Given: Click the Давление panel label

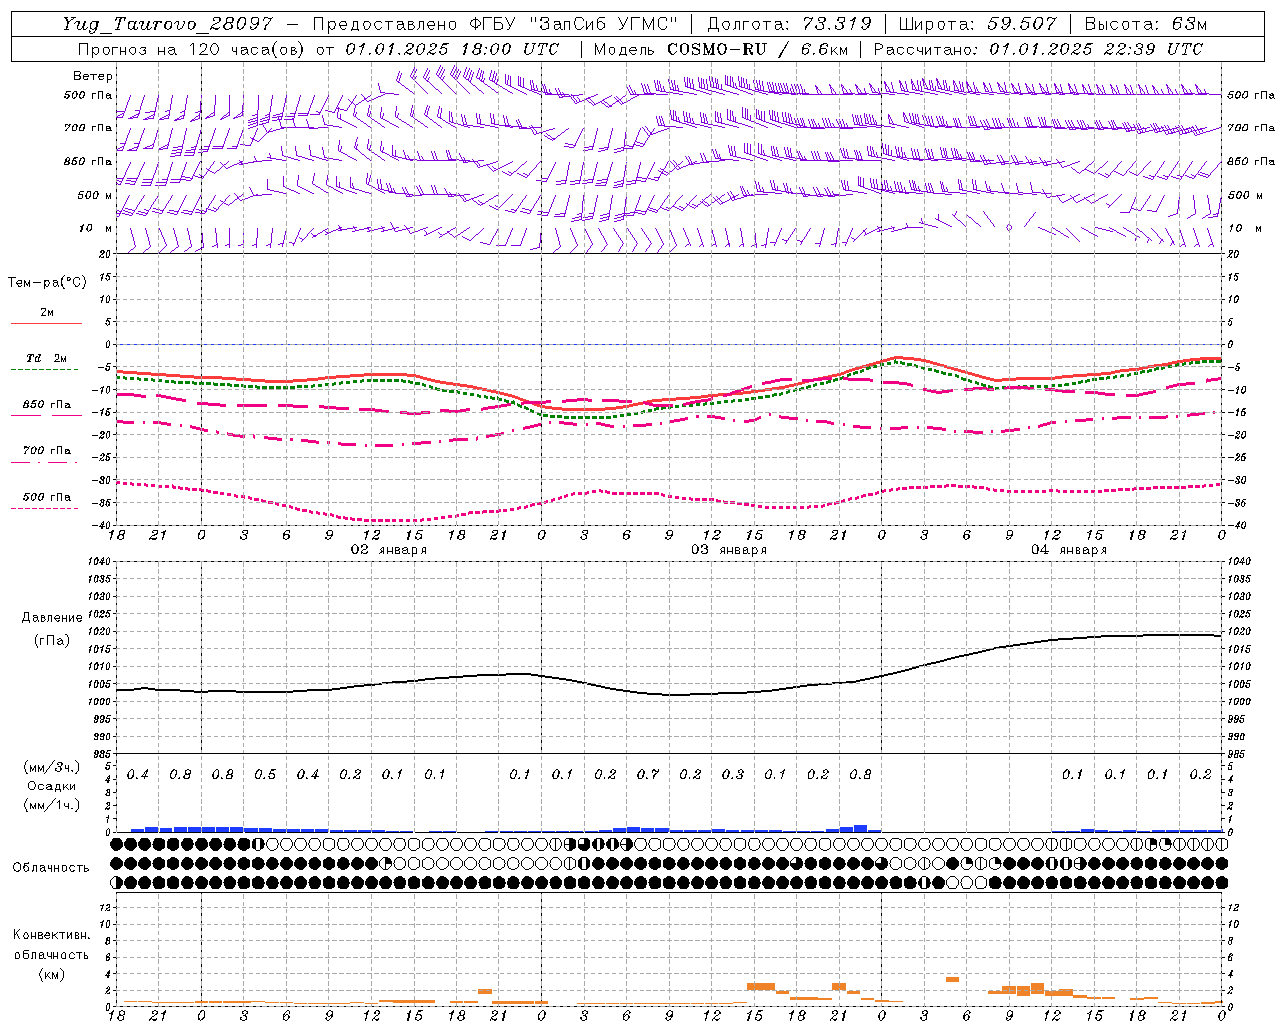Looking at the screenshot, I should pos(52,618).
